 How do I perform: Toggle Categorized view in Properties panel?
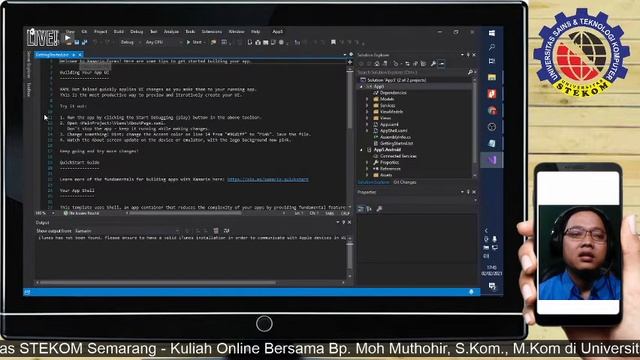pyautogui.click(x=360, y=209)
